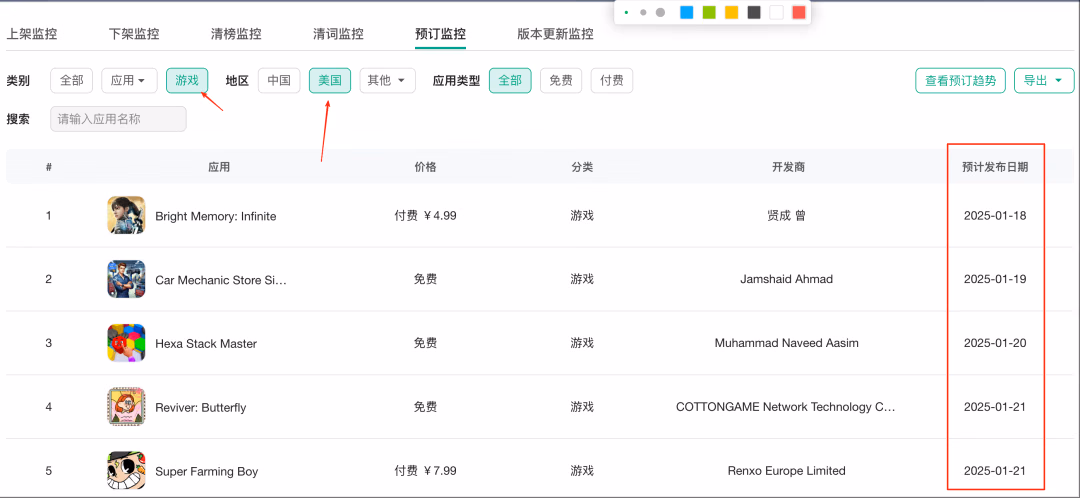Open Reviver: Butterfly app name
1080x498 pixels.
(x=200, y=408)
